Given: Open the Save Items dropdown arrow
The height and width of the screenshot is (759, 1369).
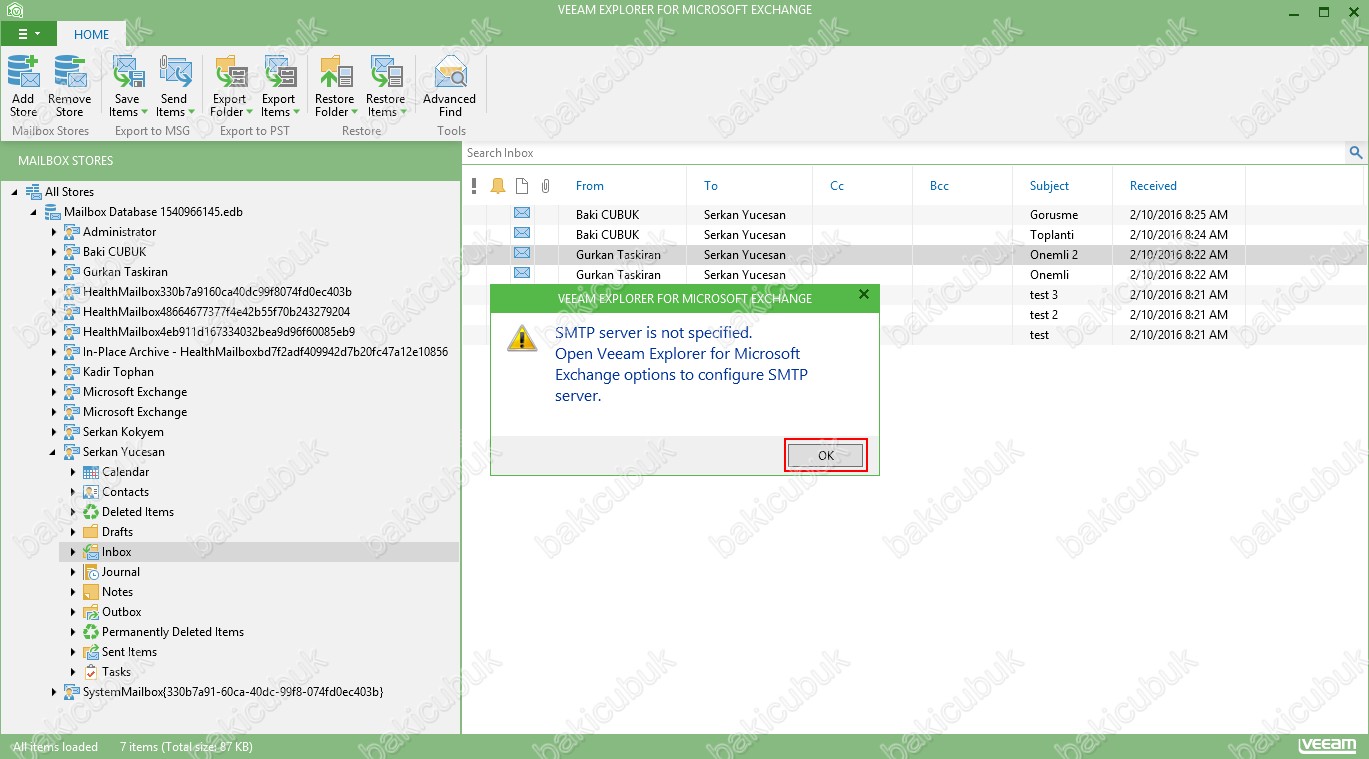Looking at the screenshot, I should 144,113.
